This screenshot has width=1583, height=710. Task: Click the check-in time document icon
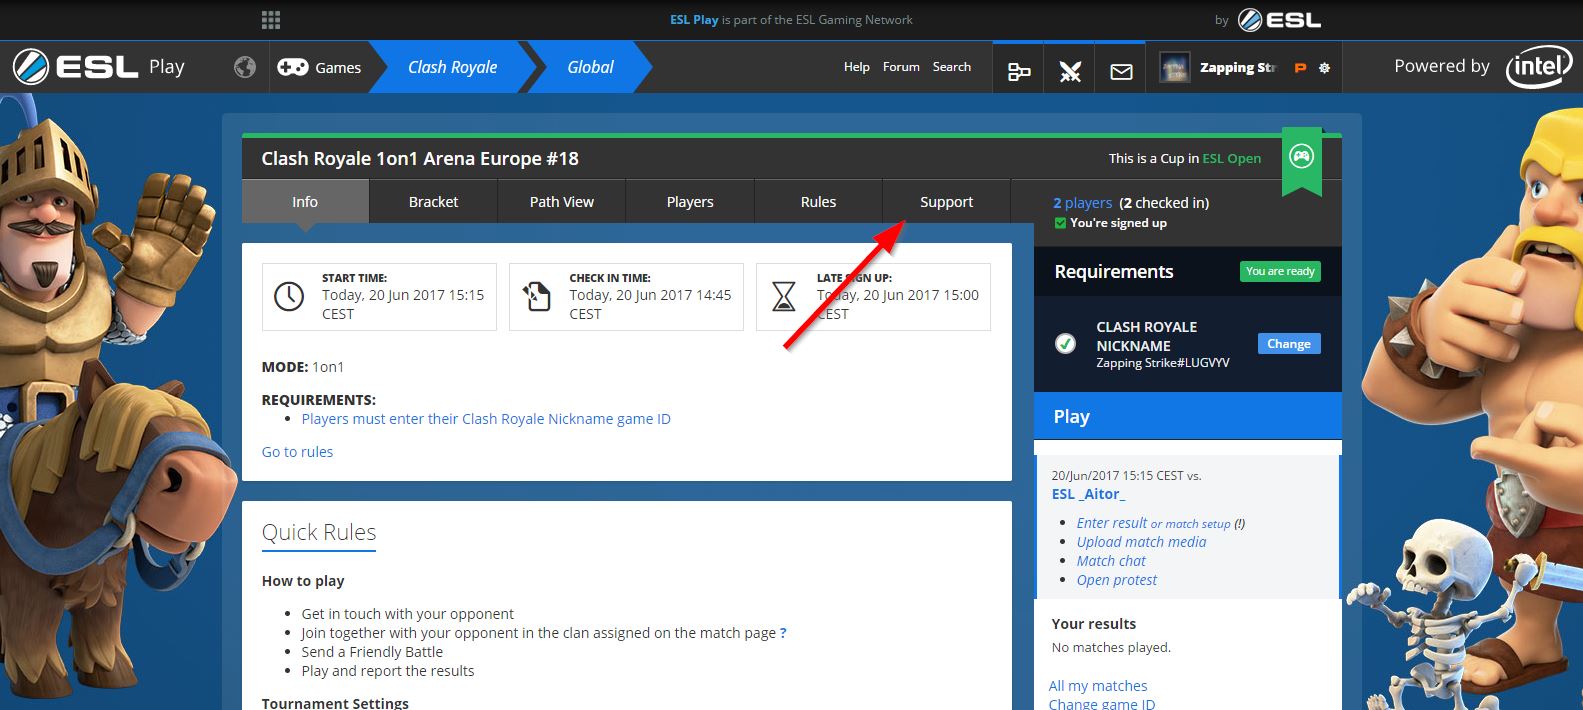point(537,296)
